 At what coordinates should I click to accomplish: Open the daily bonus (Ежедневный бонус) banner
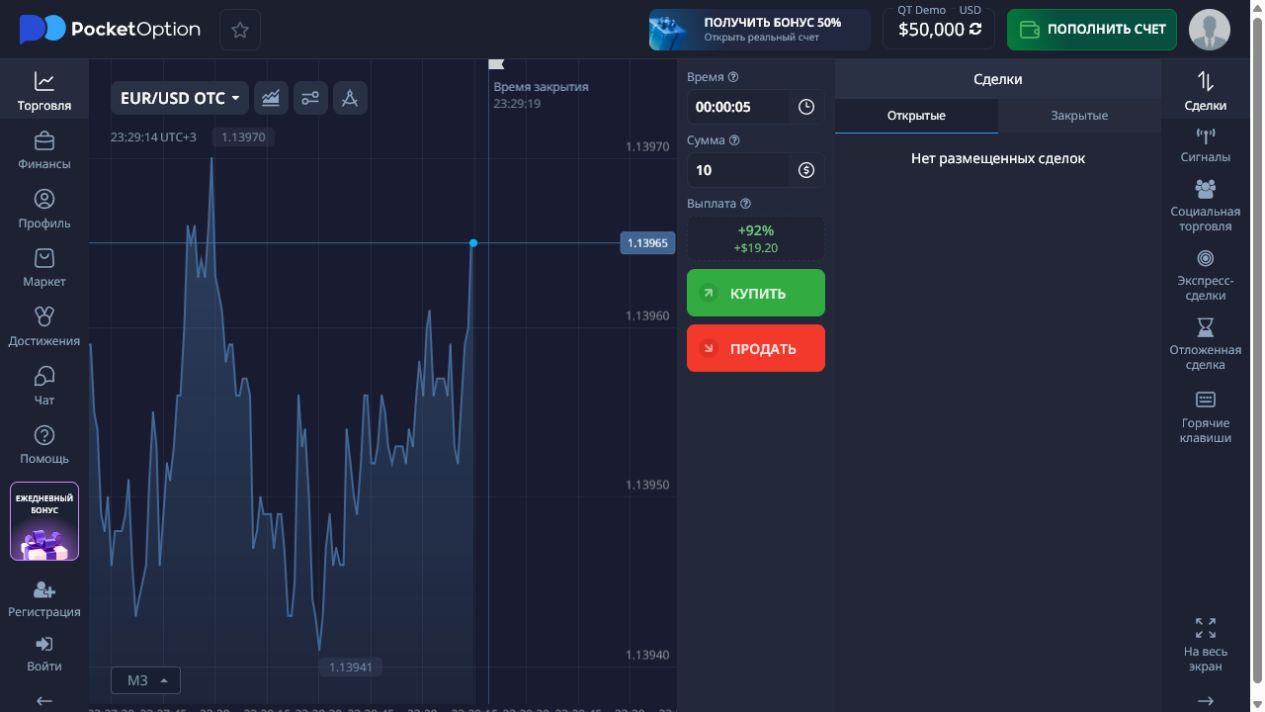tap(44, 522)
